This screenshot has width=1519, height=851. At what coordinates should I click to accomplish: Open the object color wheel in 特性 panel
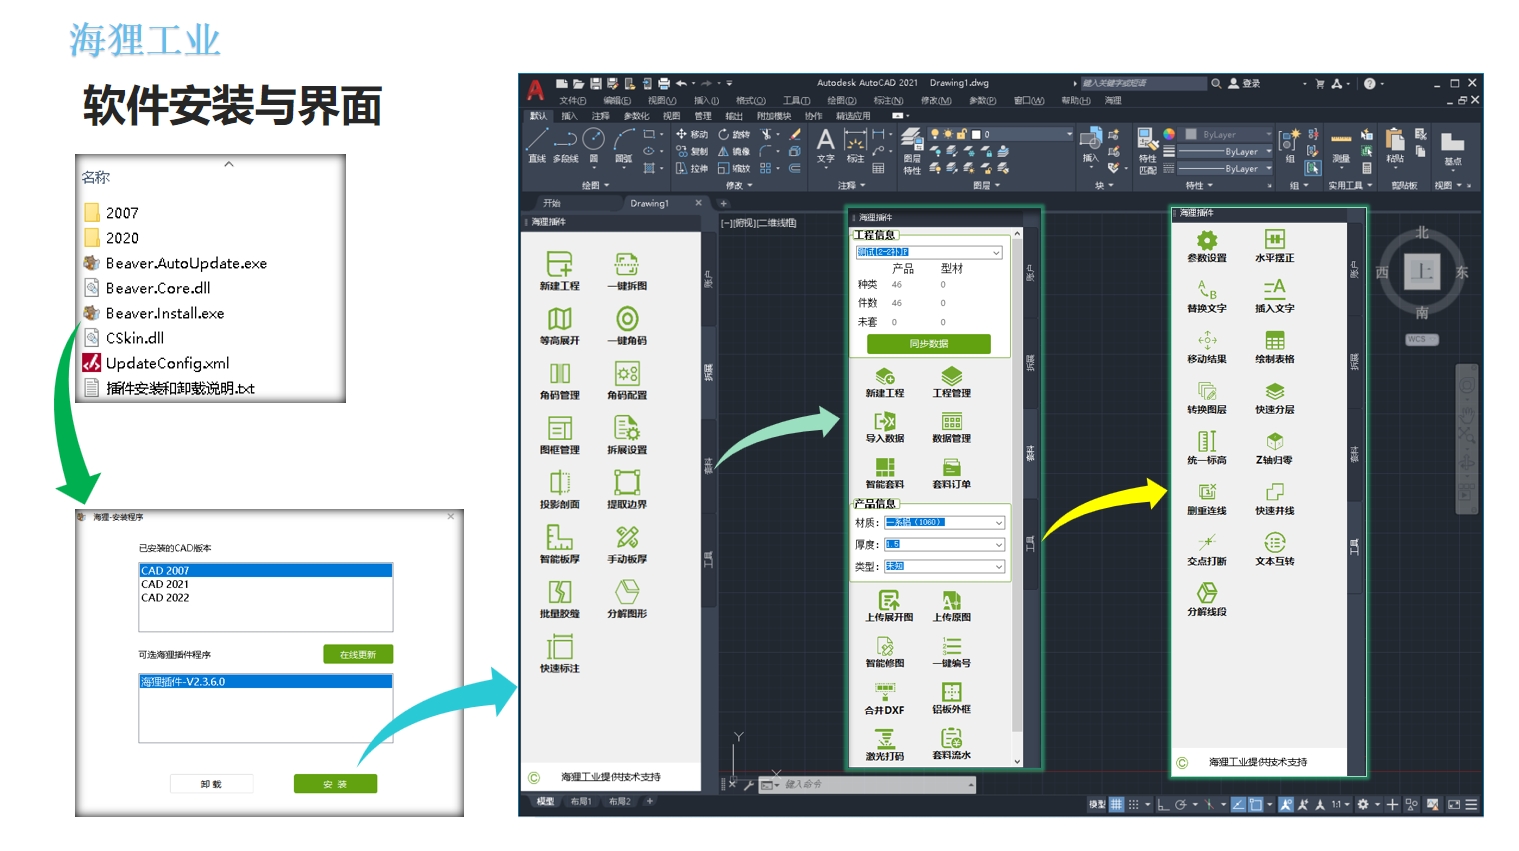(1169, 134)
